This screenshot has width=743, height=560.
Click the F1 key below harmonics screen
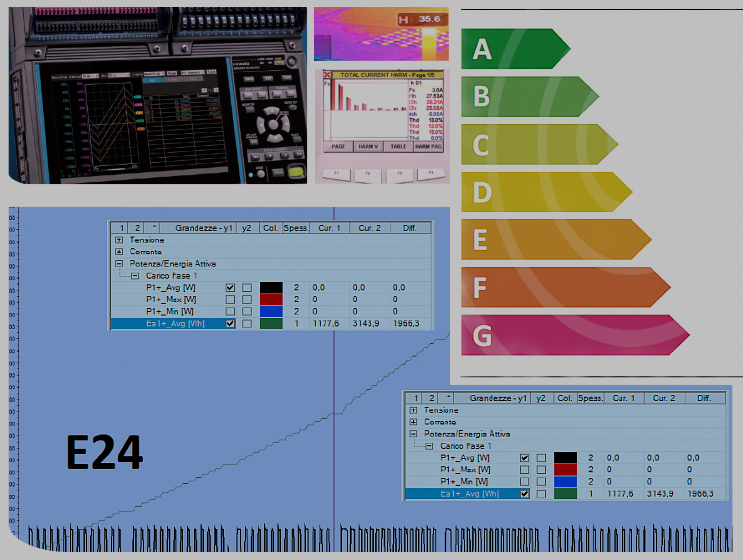[x=336, y=174]
